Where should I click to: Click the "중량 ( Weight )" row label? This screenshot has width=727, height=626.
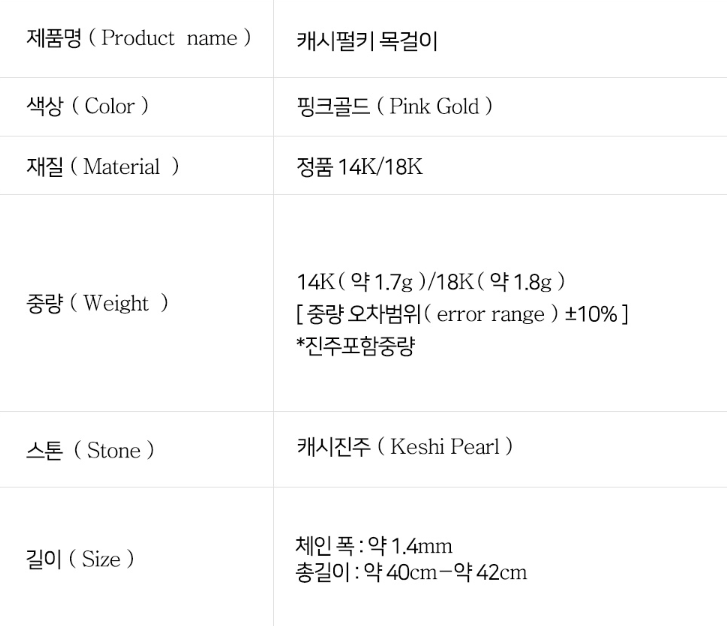tap(97, 303)
